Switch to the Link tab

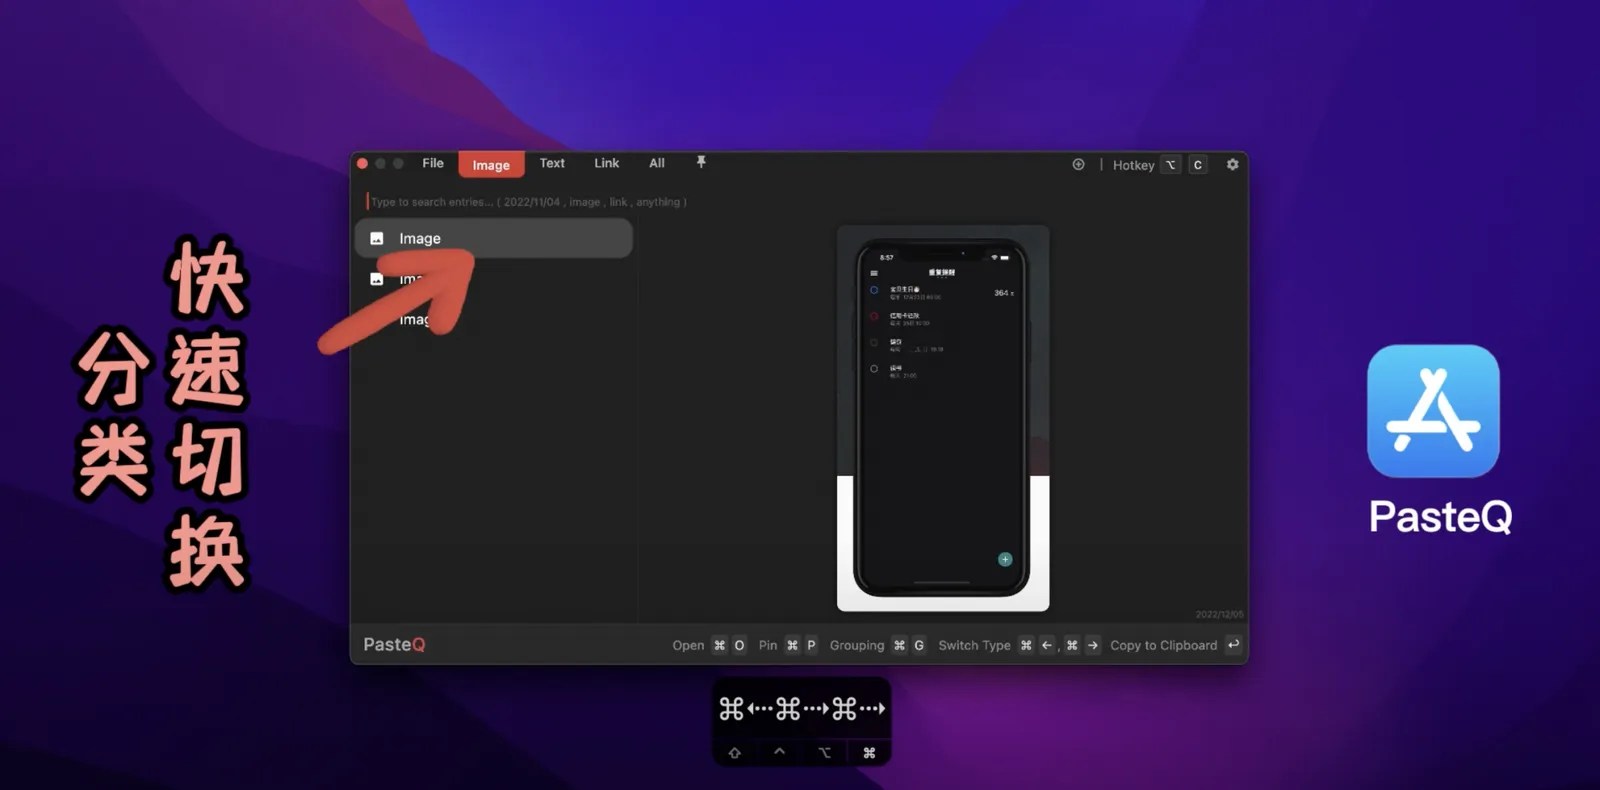coord(606,163)
